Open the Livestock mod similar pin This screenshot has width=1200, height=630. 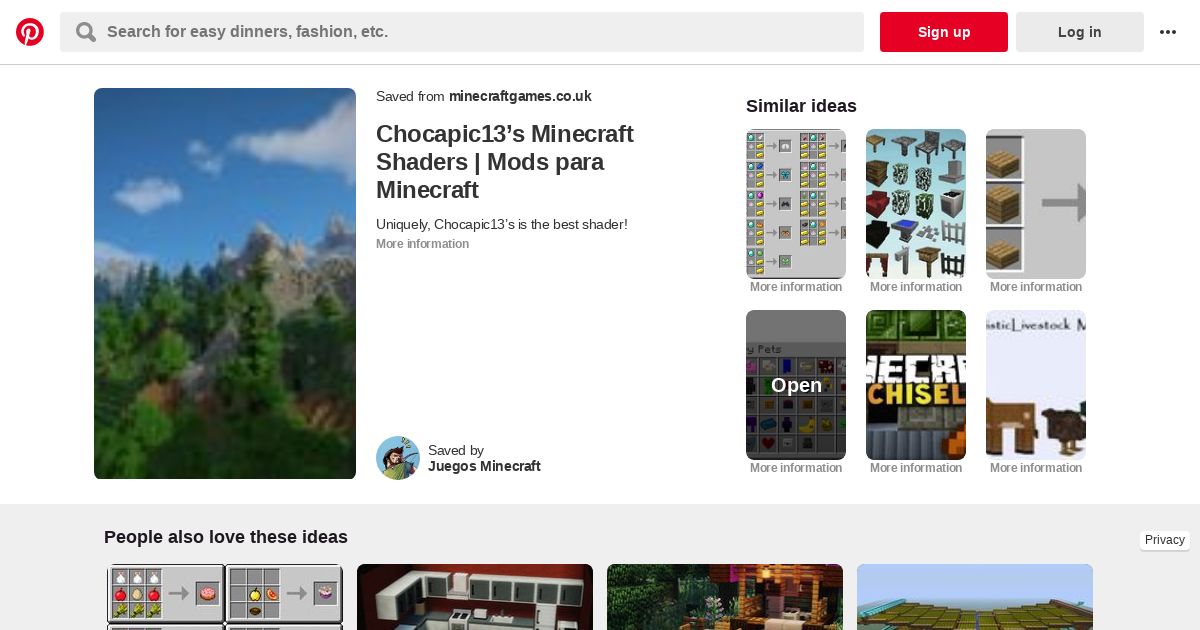(1036, 385)
